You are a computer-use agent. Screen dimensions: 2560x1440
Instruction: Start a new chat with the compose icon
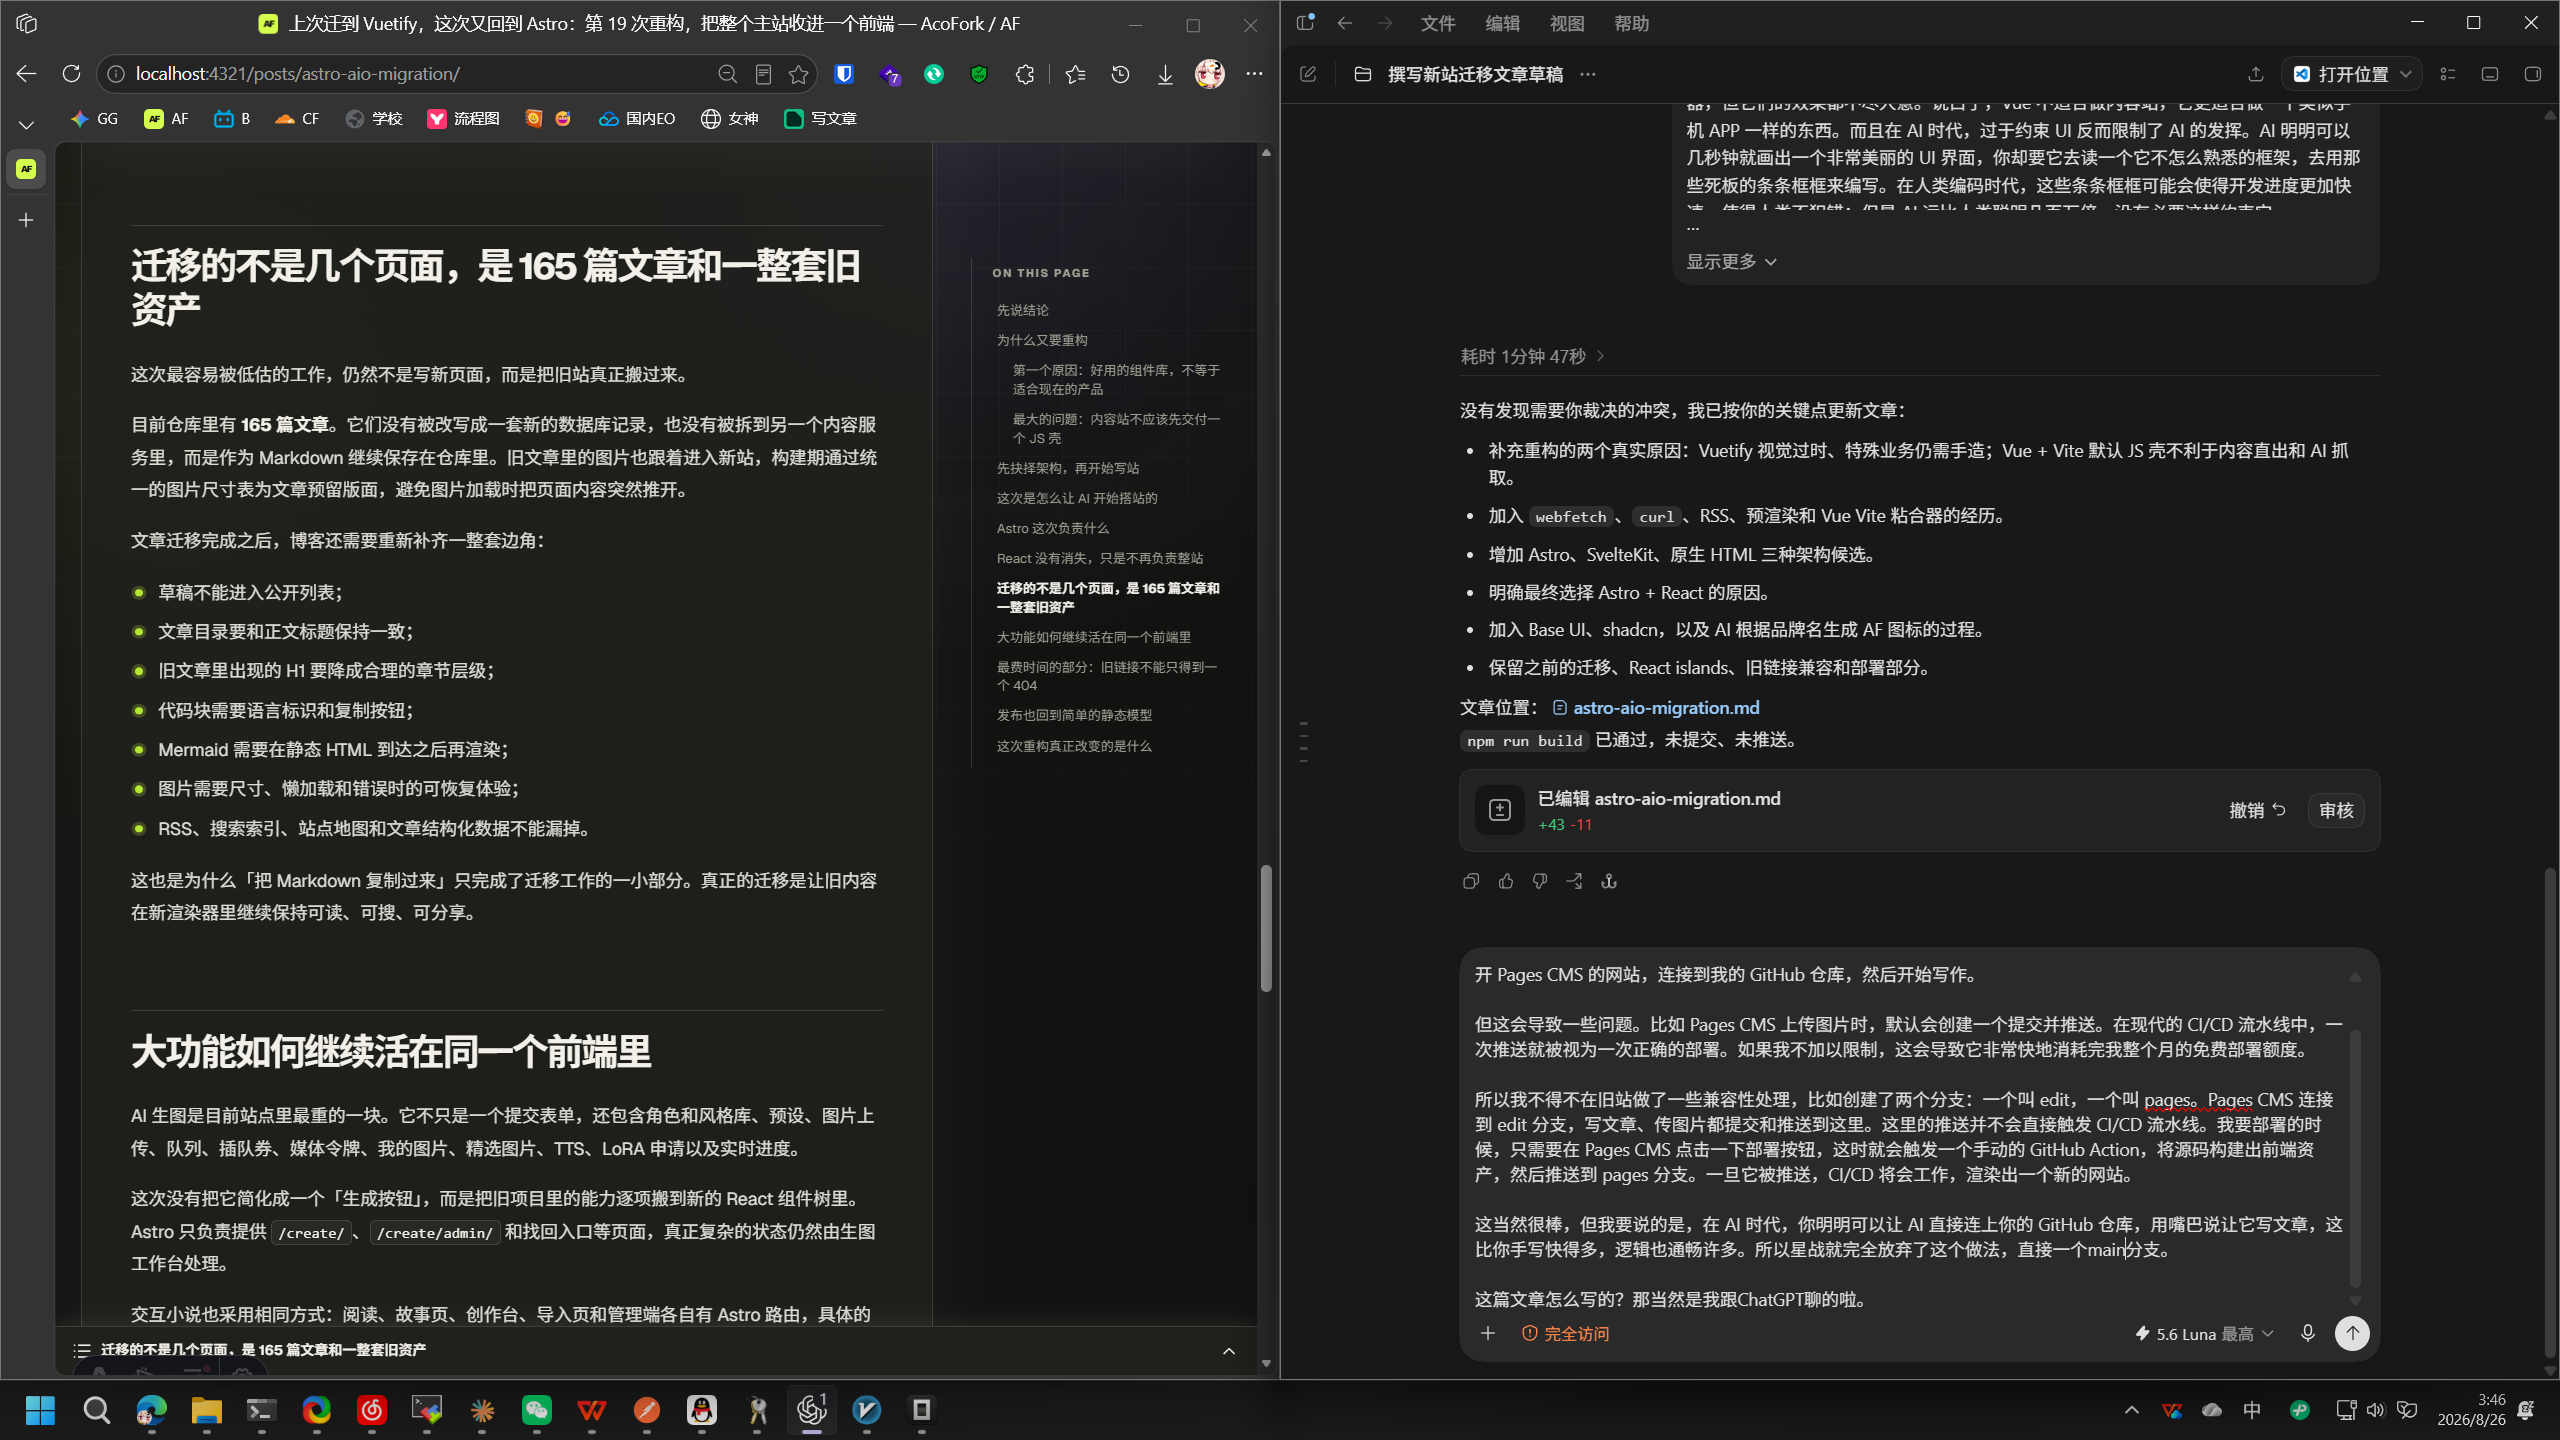point(1308,74)
